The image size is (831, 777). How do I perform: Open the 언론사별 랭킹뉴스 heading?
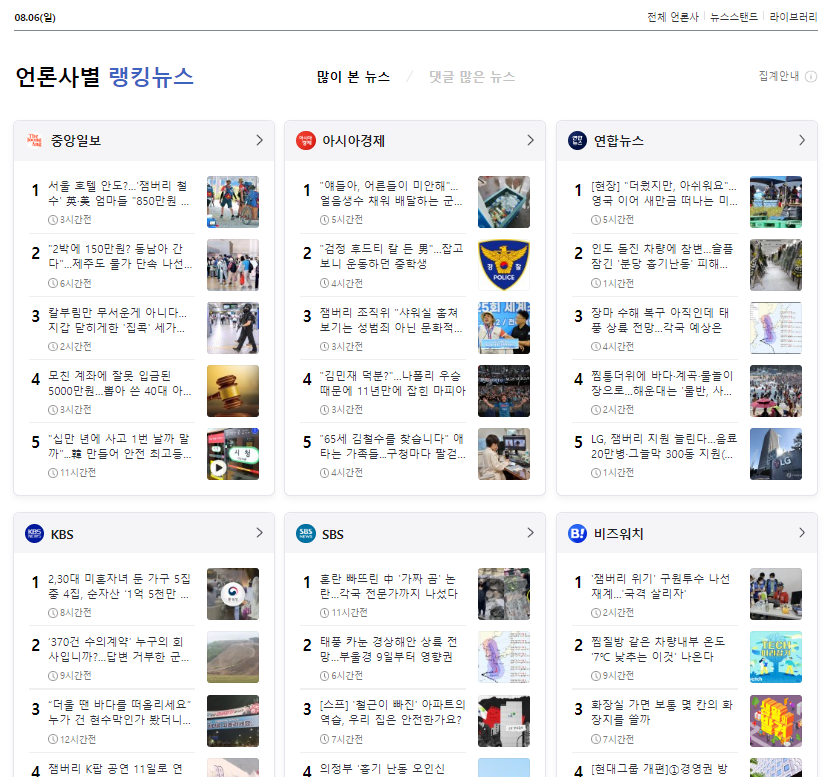click(x=104, y=77)
